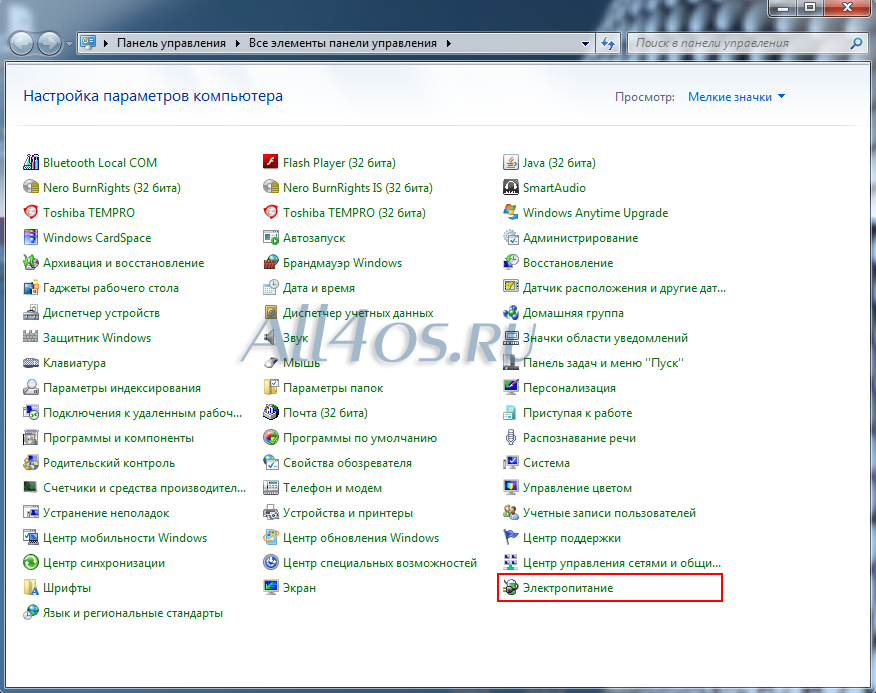Open Центр специальных возможностей link
Image resolution: width=876 pixels, height=693 pixels.
(380, 563)
